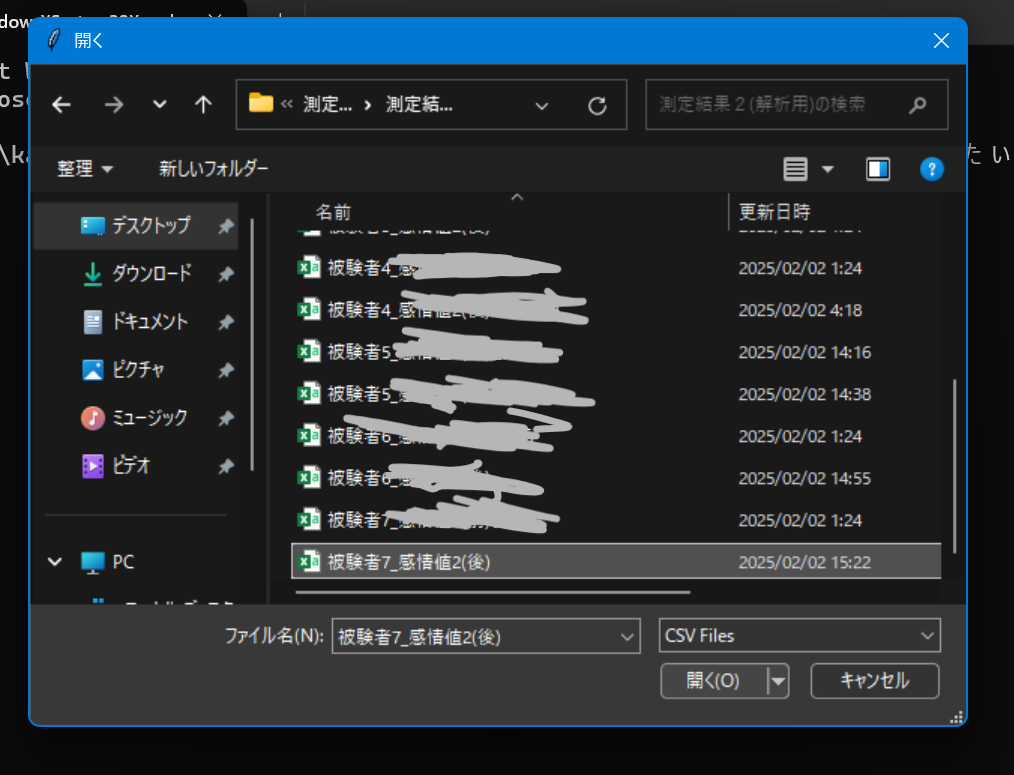
Task: Collapse the PC tree item
Action: pyautogui.click(x=55, y=562)
